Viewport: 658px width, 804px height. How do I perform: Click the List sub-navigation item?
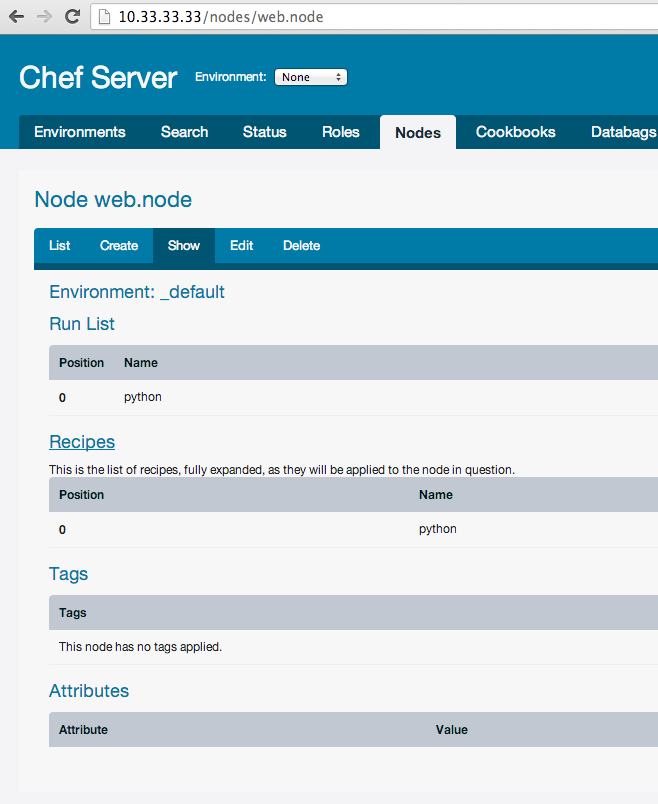(59, 246)
